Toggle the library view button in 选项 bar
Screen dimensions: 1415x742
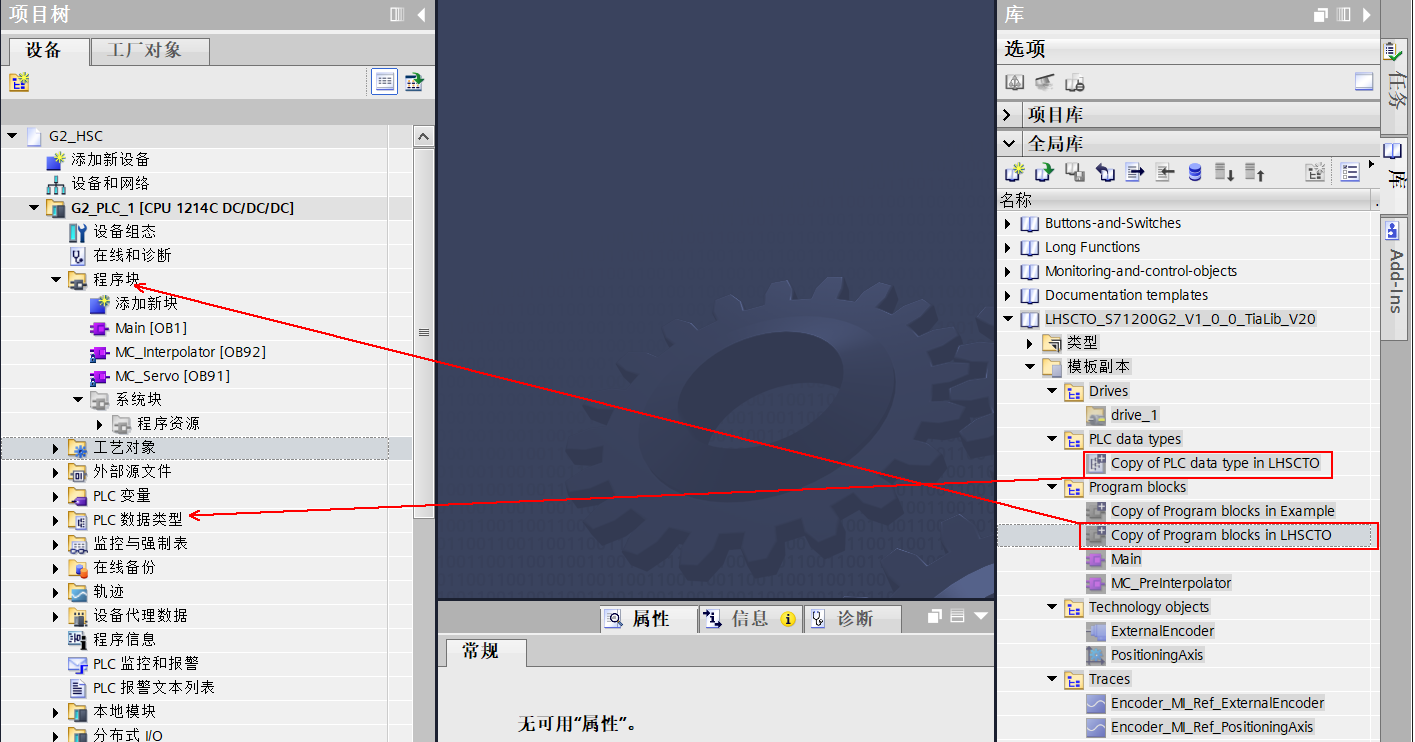coord(1364,82)
